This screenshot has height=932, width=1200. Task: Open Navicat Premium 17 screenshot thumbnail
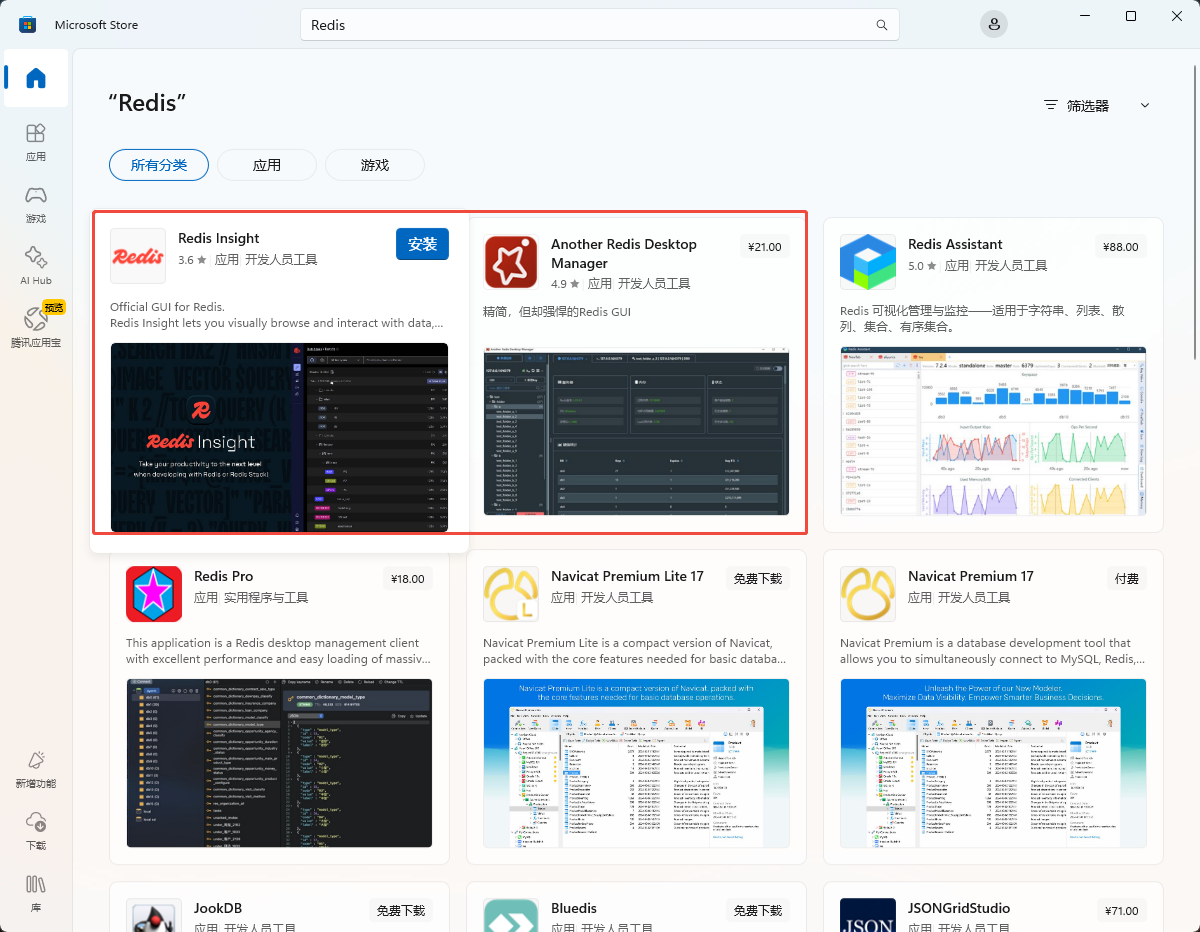coord(993,763)
